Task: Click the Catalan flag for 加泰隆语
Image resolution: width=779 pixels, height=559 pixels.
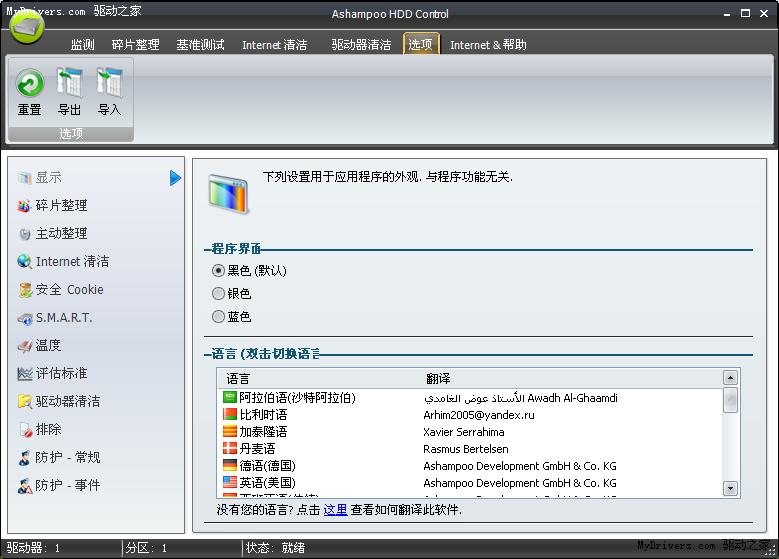Action: (230, 431)
